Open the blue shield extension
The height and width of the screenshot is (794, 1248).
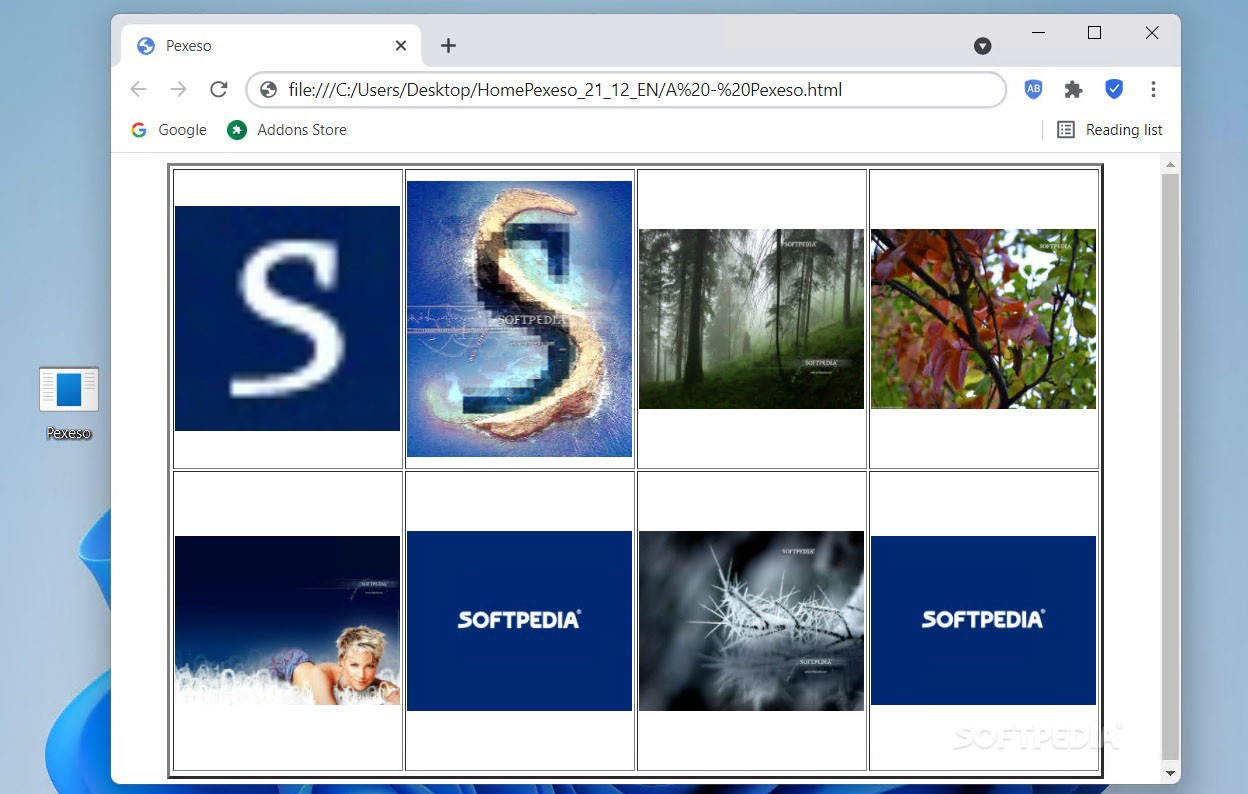1114,89
